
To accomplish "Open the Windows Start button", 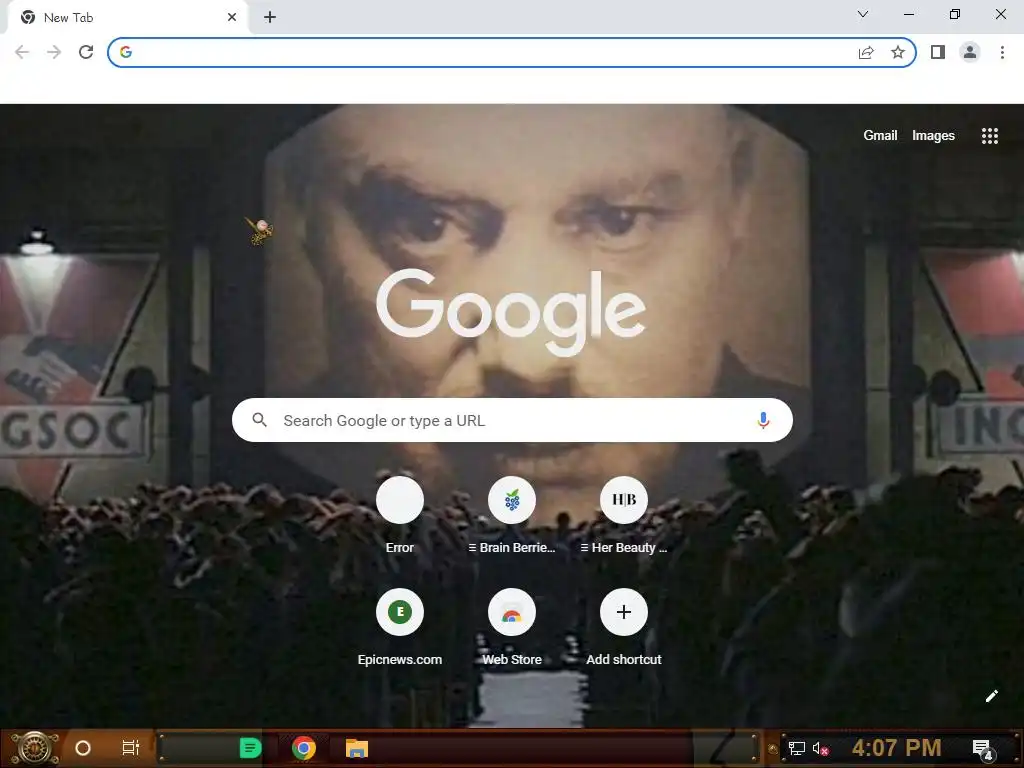I will (34, 748).
